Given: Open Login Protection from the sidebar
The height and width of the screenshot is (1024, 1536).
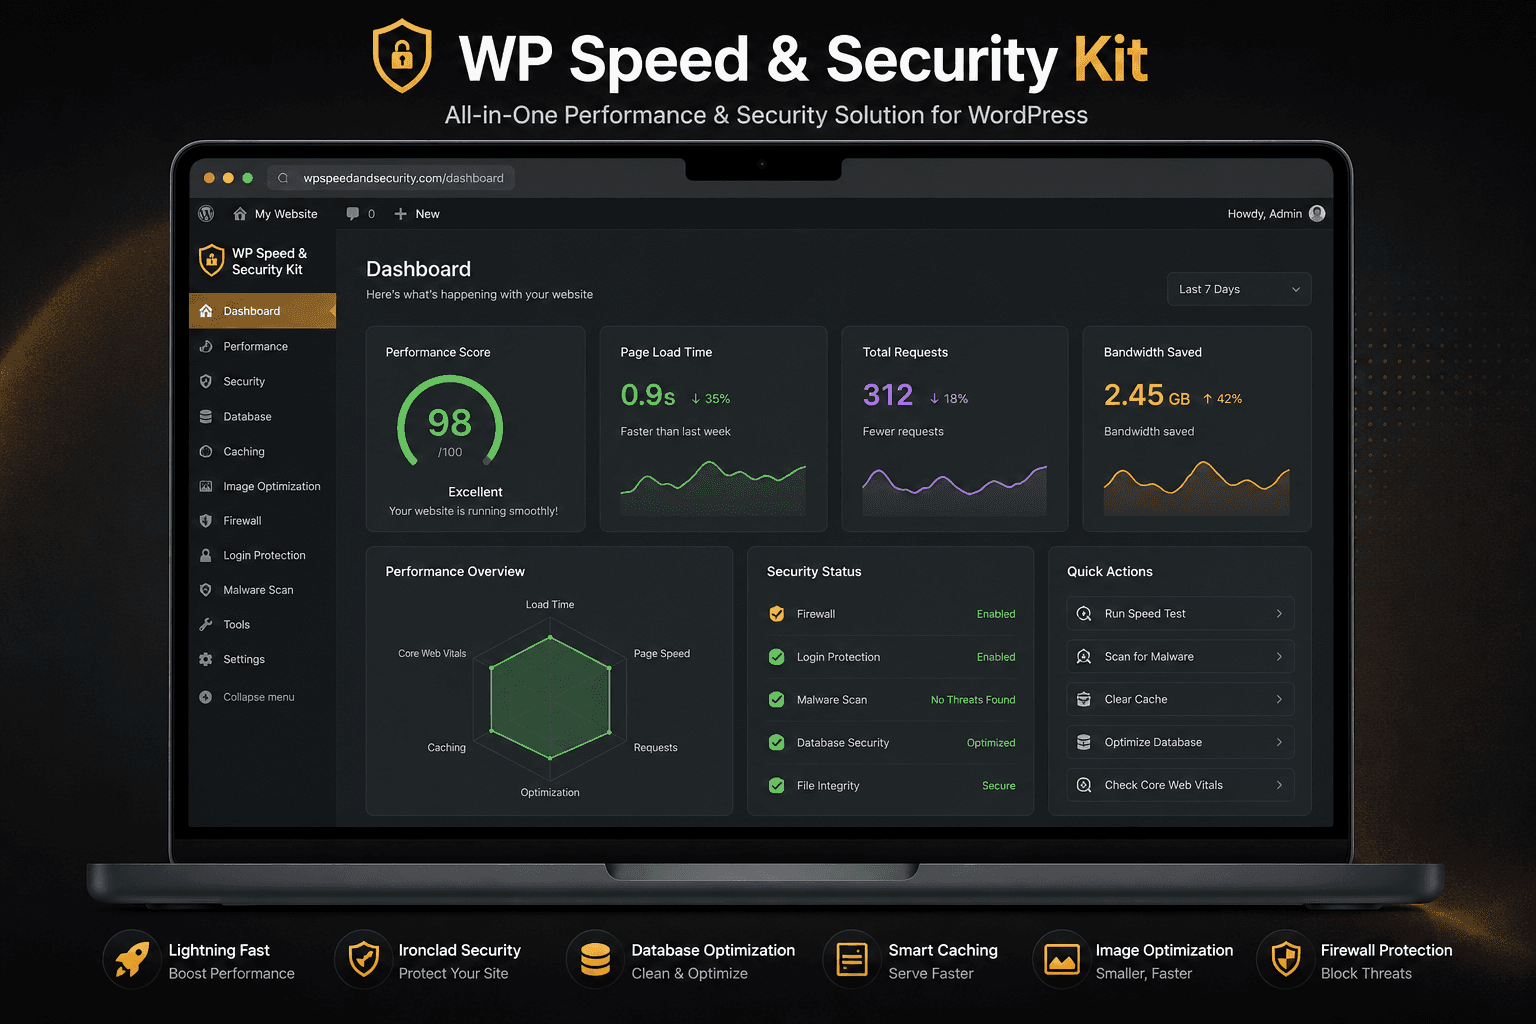Looking at the screenshot, I should click(262, 555).
